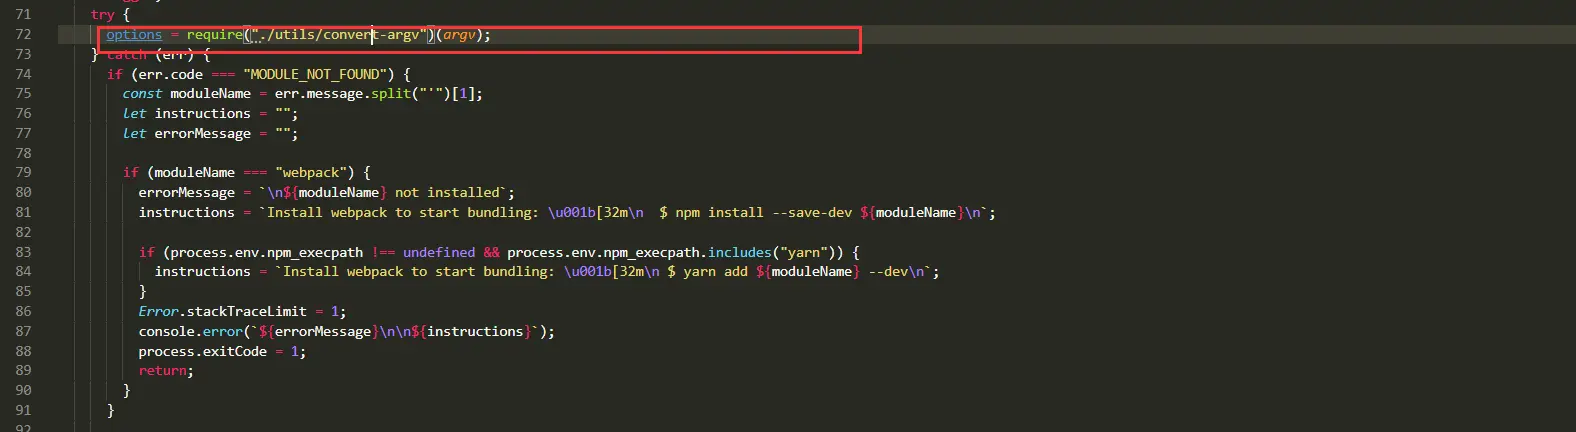Click the 'argv' argument on line 72

(x=460, y=34)
